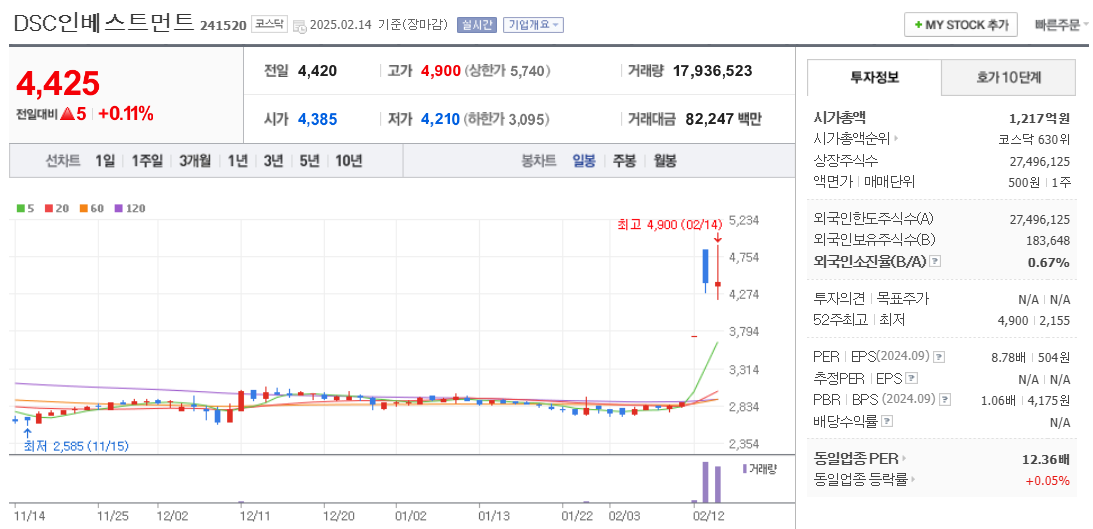Click the 12.36배 industry PER value
1093x529 pixels.
tap(1045, 459)
